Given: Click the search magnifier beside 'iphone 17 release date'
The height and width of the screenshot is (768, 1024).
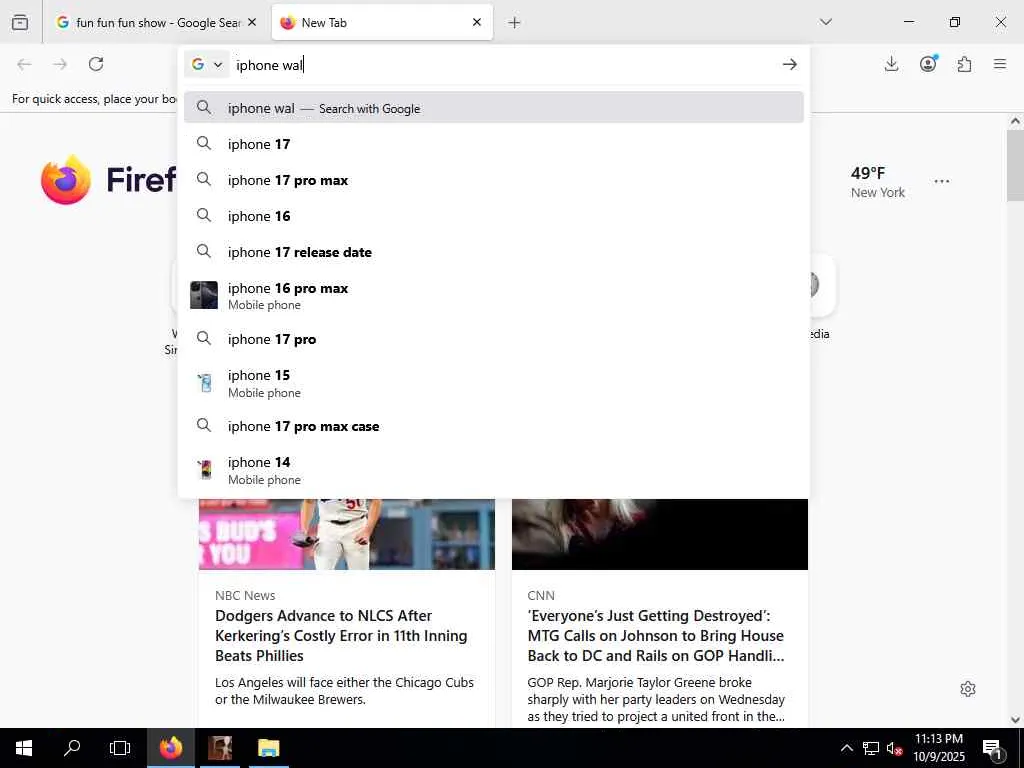Looking at the screenshot, I should click(x=204, y=251).
